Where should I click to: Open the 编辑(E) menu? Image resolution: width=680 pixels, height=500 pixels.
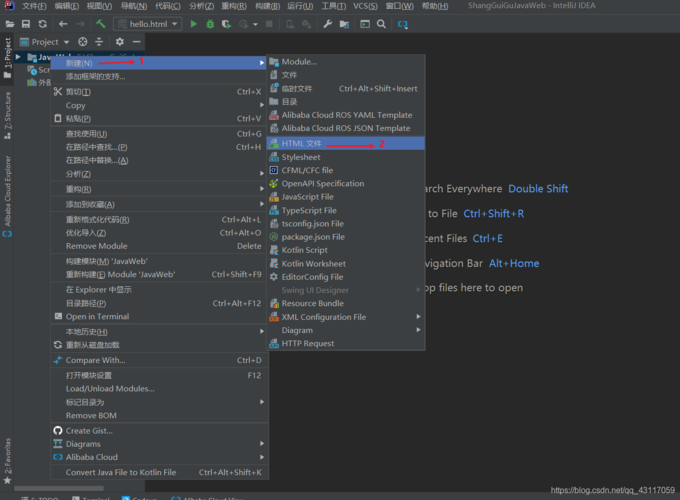click(67, 6)
